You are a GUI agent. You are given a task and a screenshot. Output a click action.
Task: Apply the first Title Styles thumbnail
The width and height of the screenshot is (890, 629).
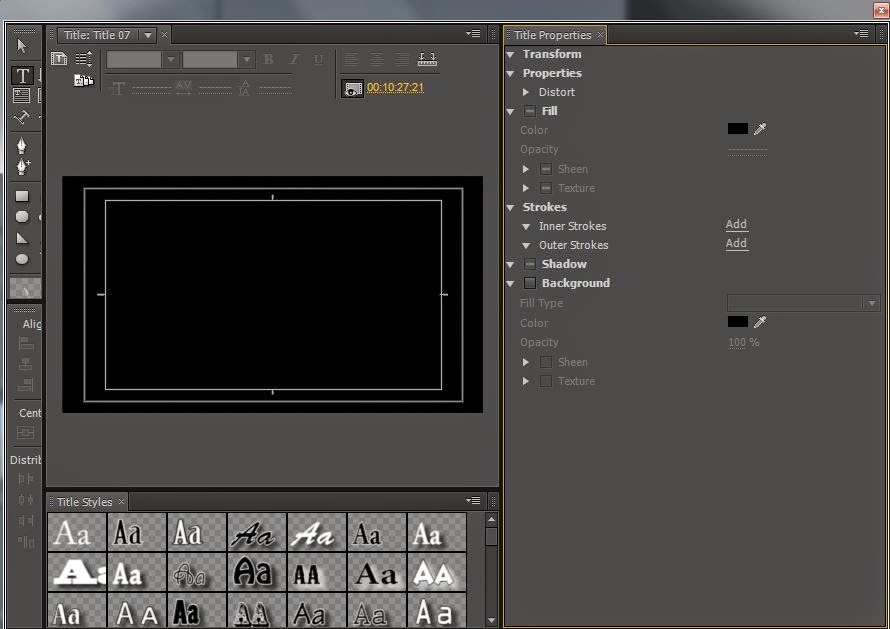point(77,532)
